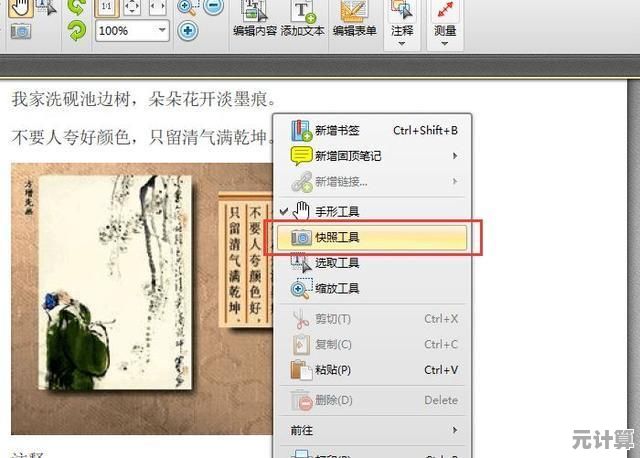Screen dimensions: 640x458
Task: Click the actual size 1:1 icon
Action: pos(106,7)
